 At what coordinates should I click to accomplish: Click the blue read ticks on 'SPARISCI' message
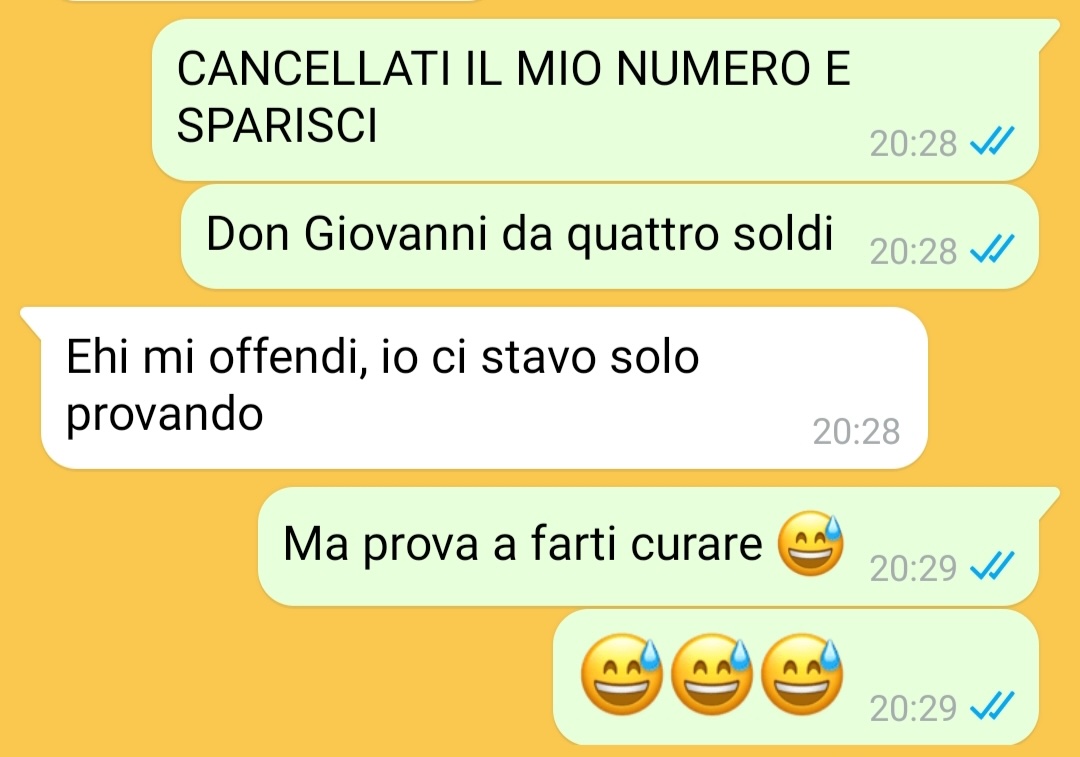click(x=992, y=143)
